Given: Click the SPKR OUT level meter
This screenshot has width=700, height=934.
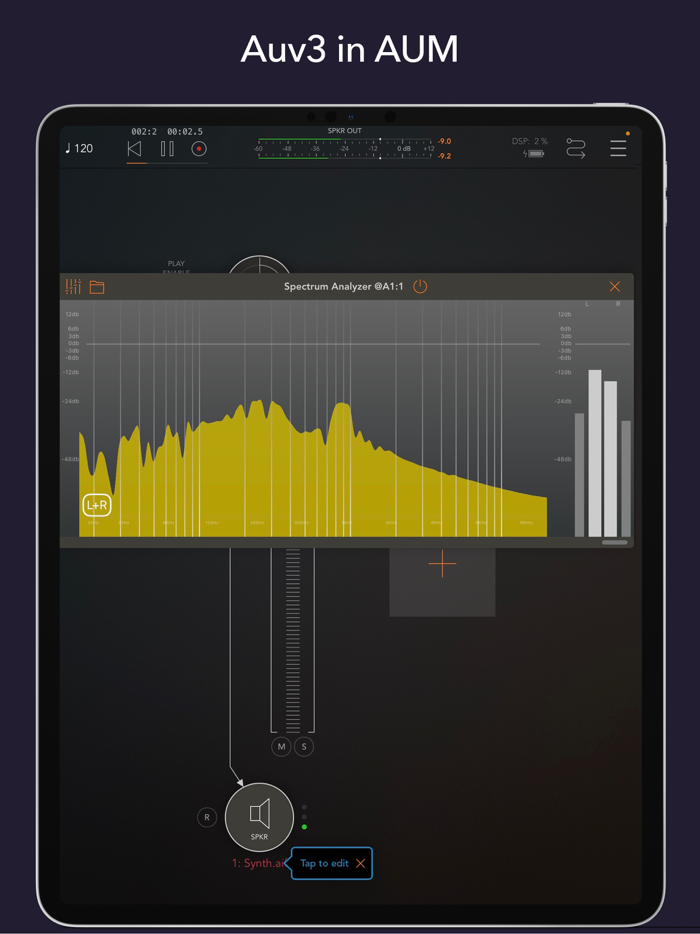Looking at the screenshot, I should 345,149.
